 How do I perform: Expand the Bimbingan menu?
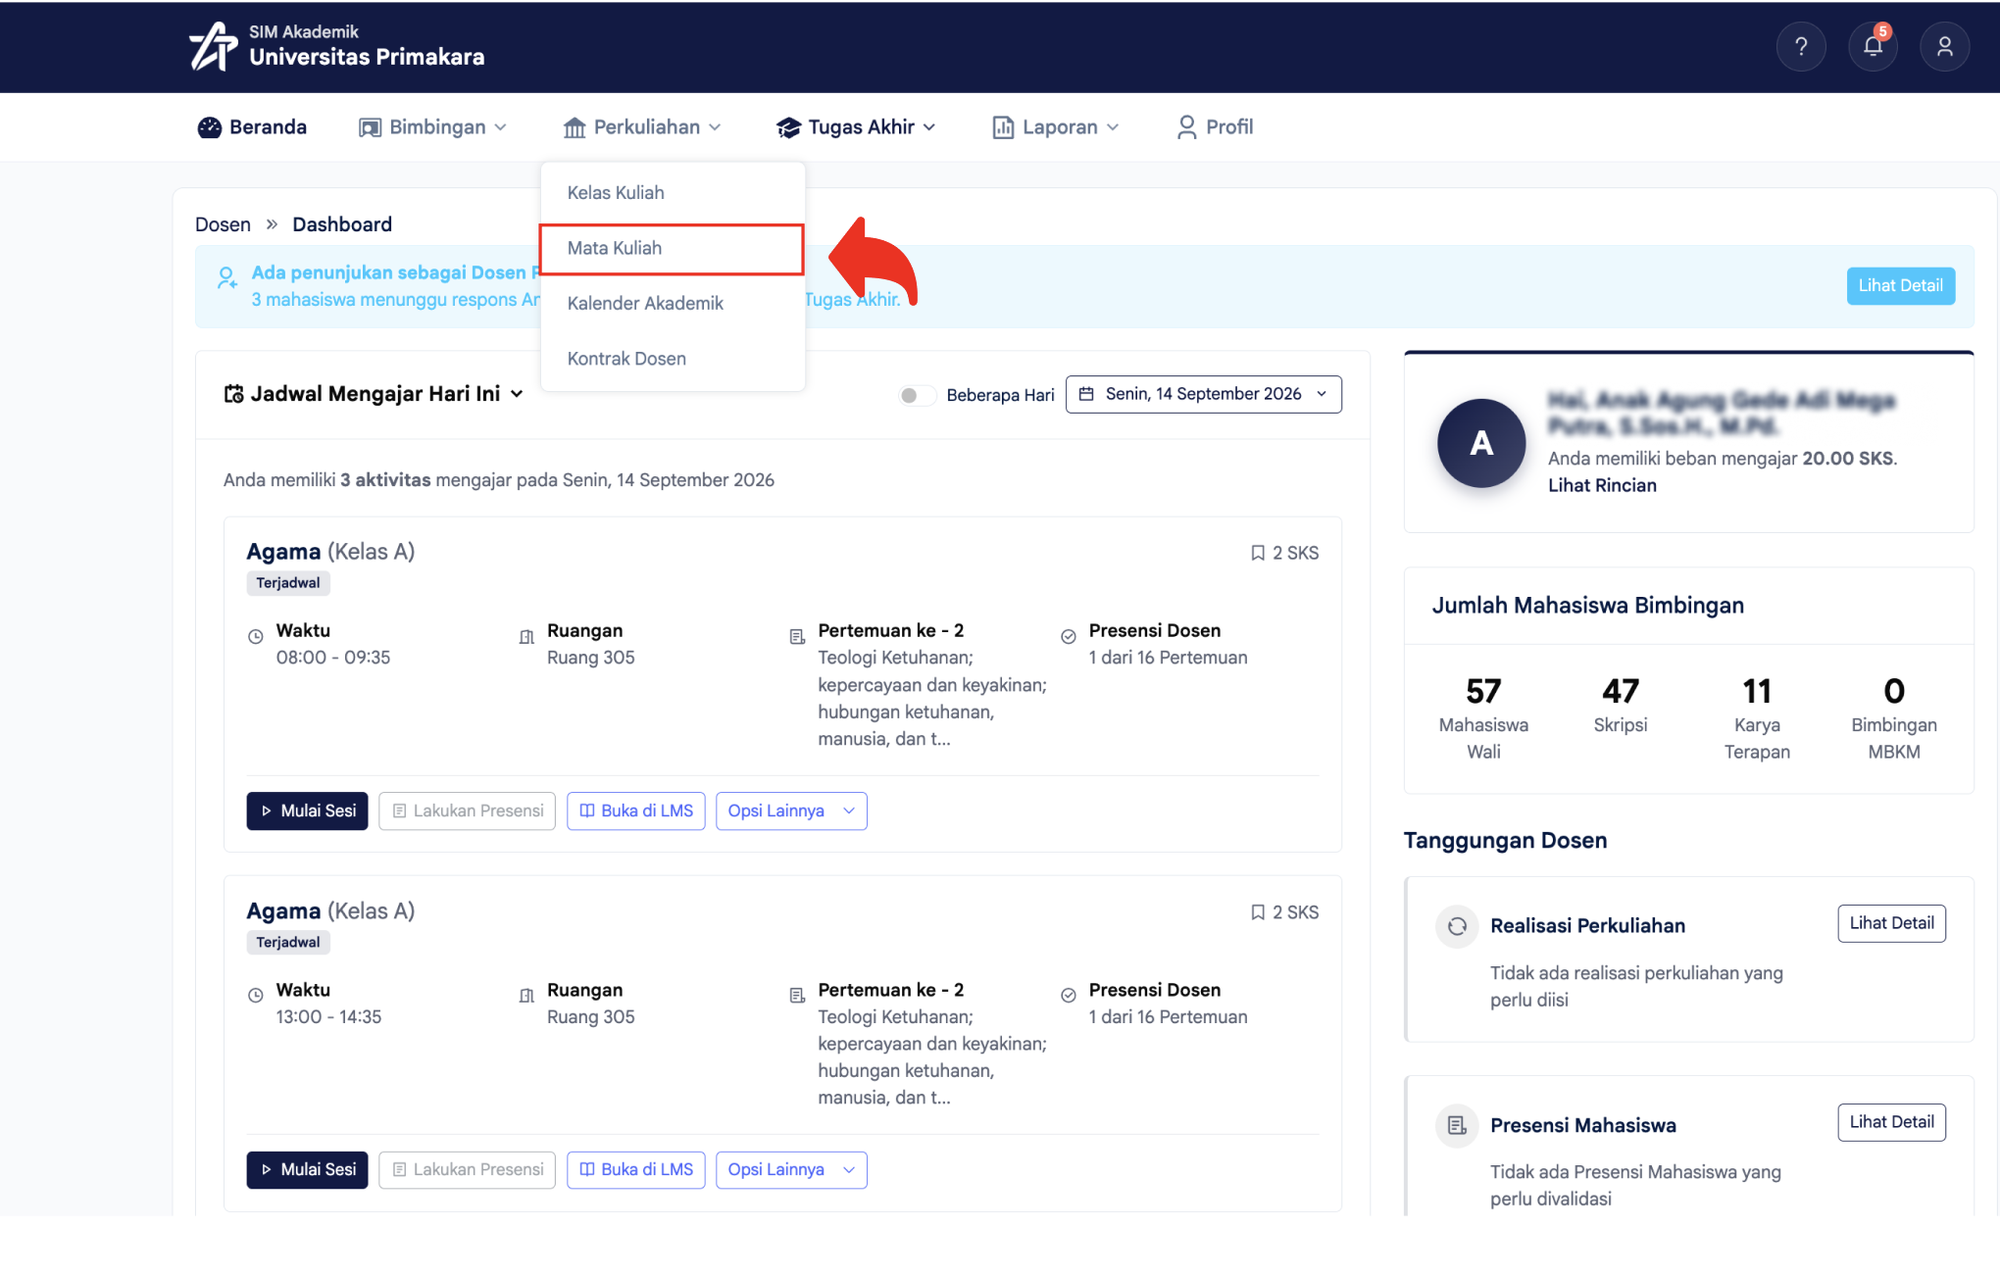pyautogui.click(x=433, y=127)
